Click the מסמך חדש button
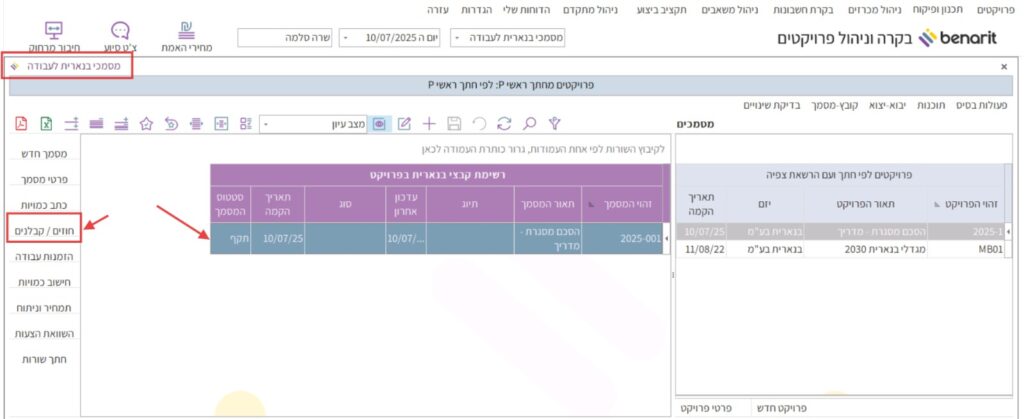The height and width of the screenshot is (419, 1024). [x=43, y=155]
